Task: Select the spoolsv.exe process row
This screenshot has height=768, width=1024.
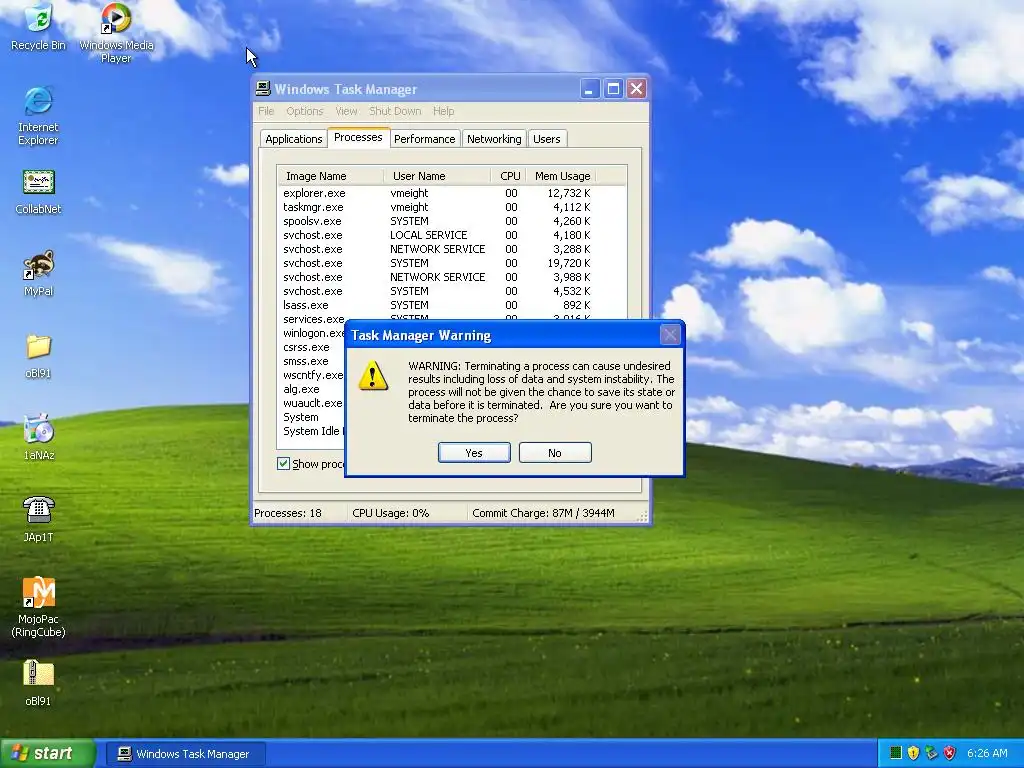Action: tap(436, 221)
